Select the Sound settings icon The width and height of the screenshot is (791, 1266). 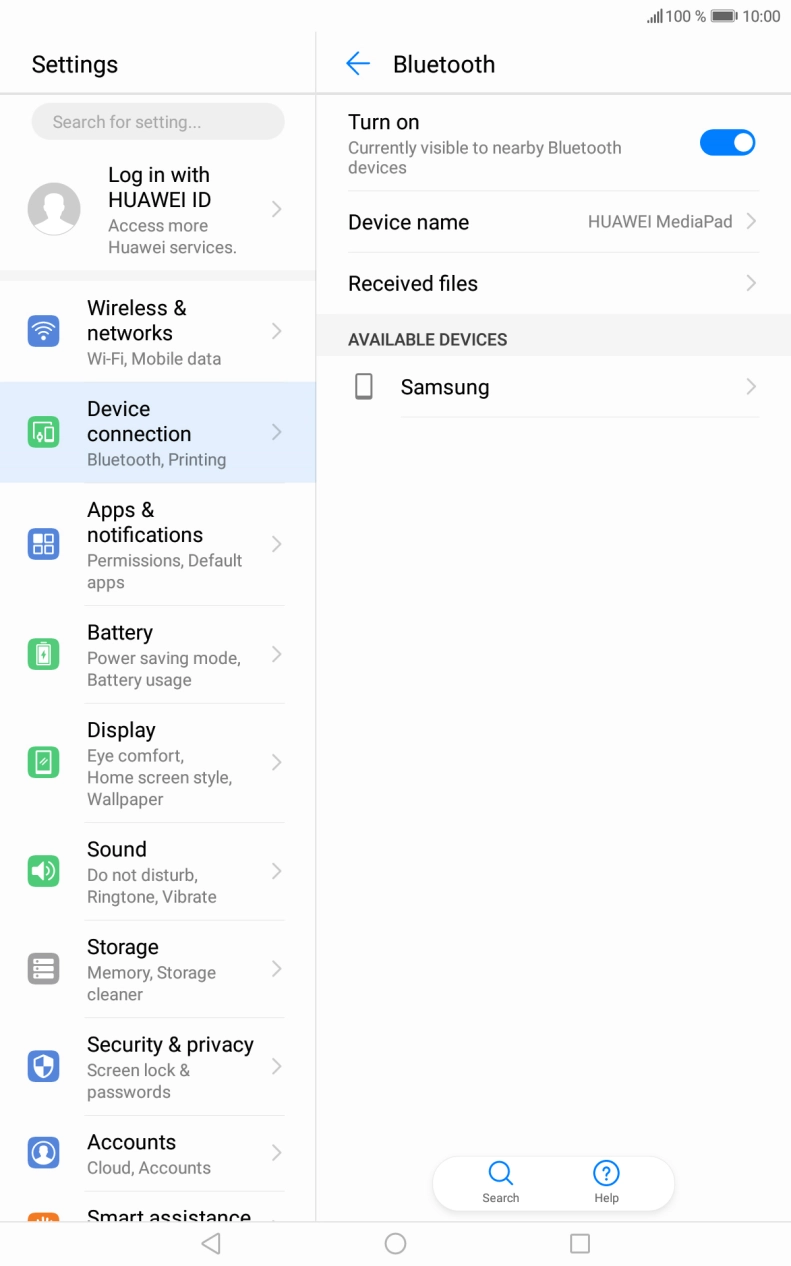[43, 871]
